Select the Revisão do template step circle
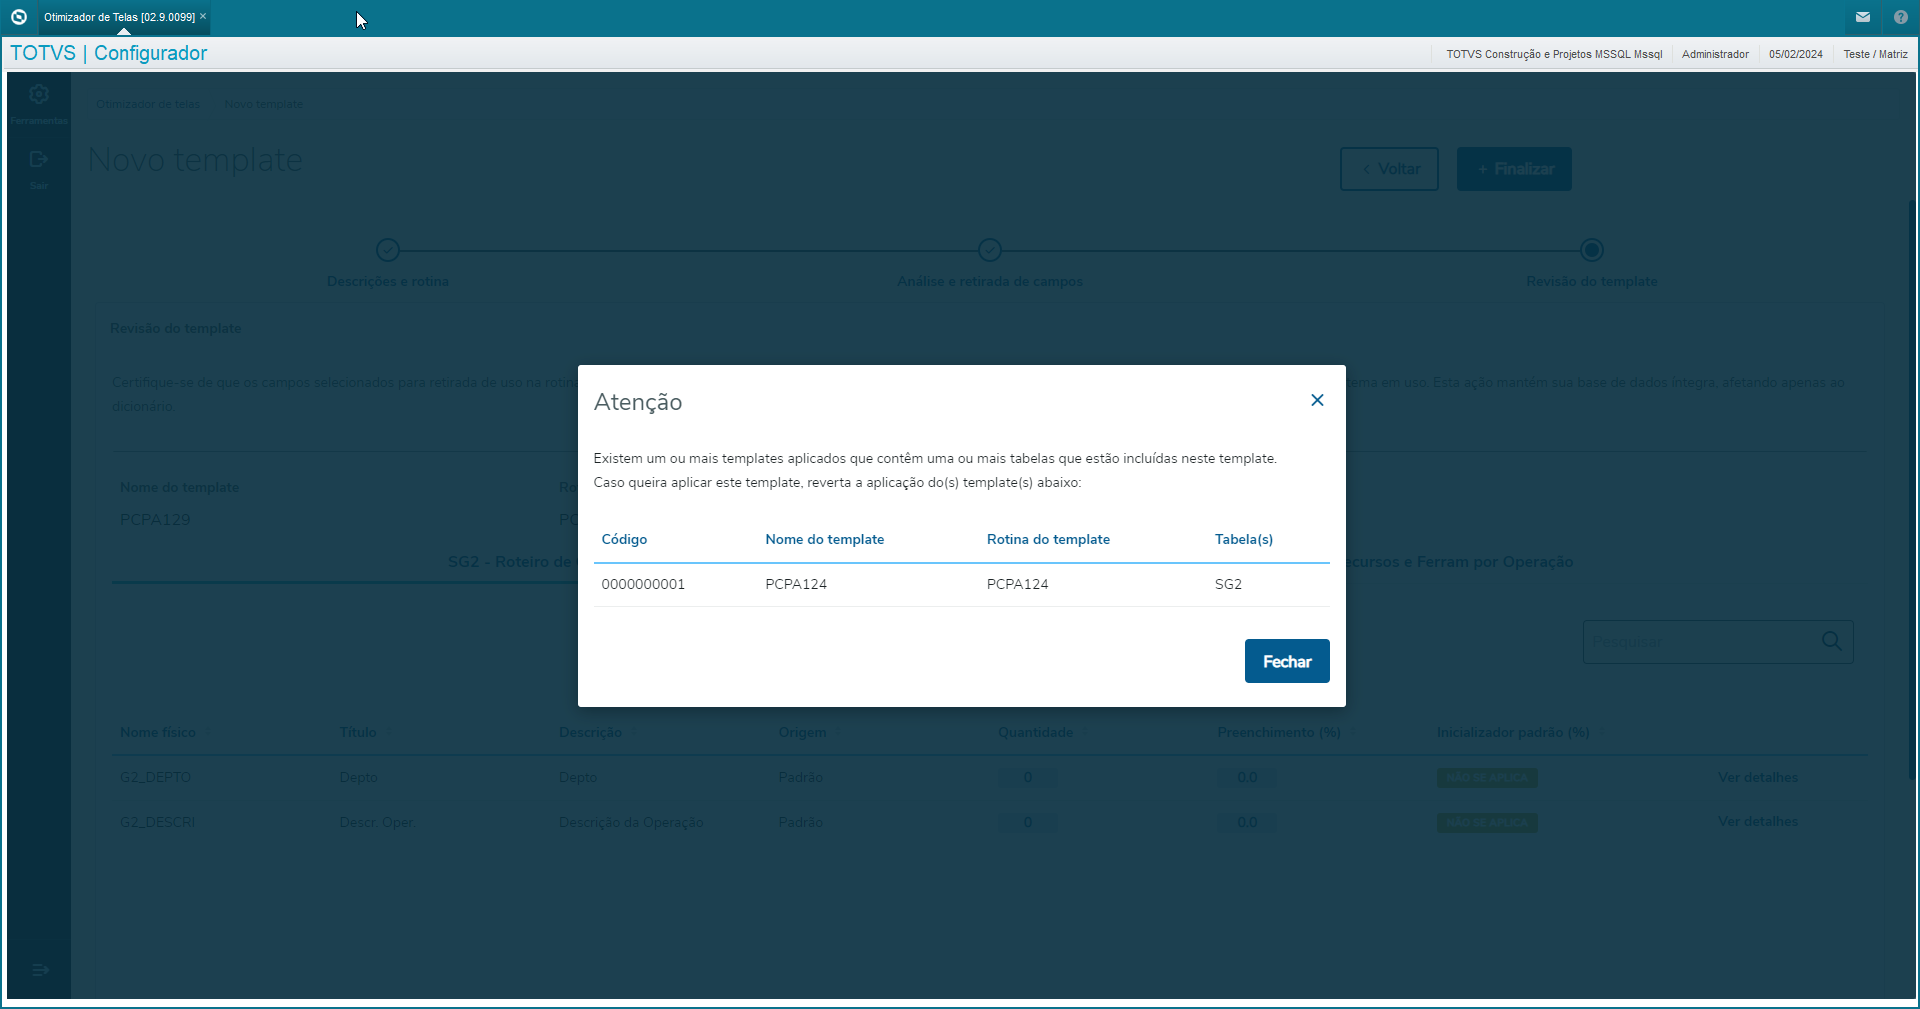This screenshot has width=1920, height=1009. click(1592, 250)
